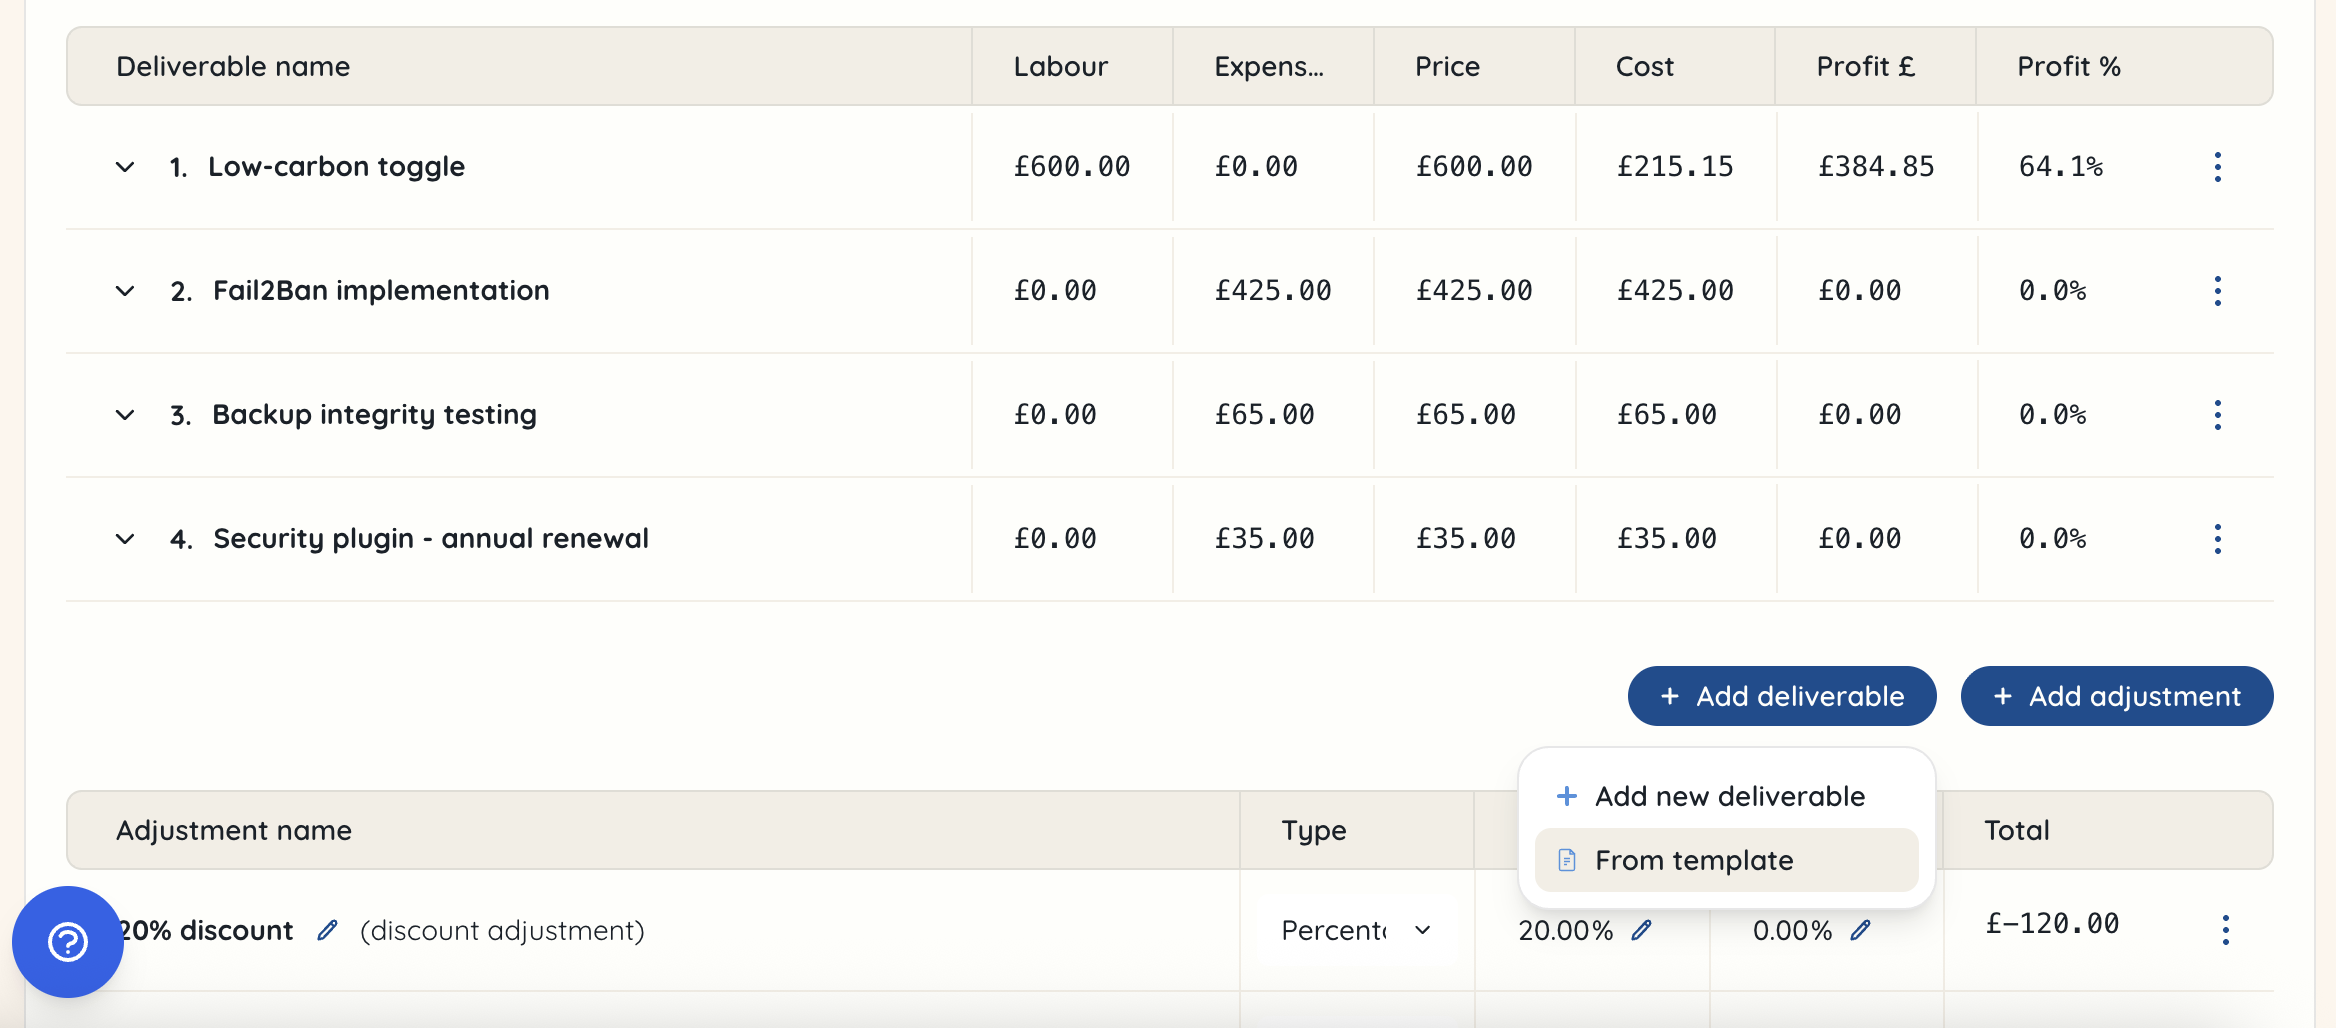The image size is (2336, 1028).
Task: Open the menu for the 20% discount adjustment
Action: 2226,930
